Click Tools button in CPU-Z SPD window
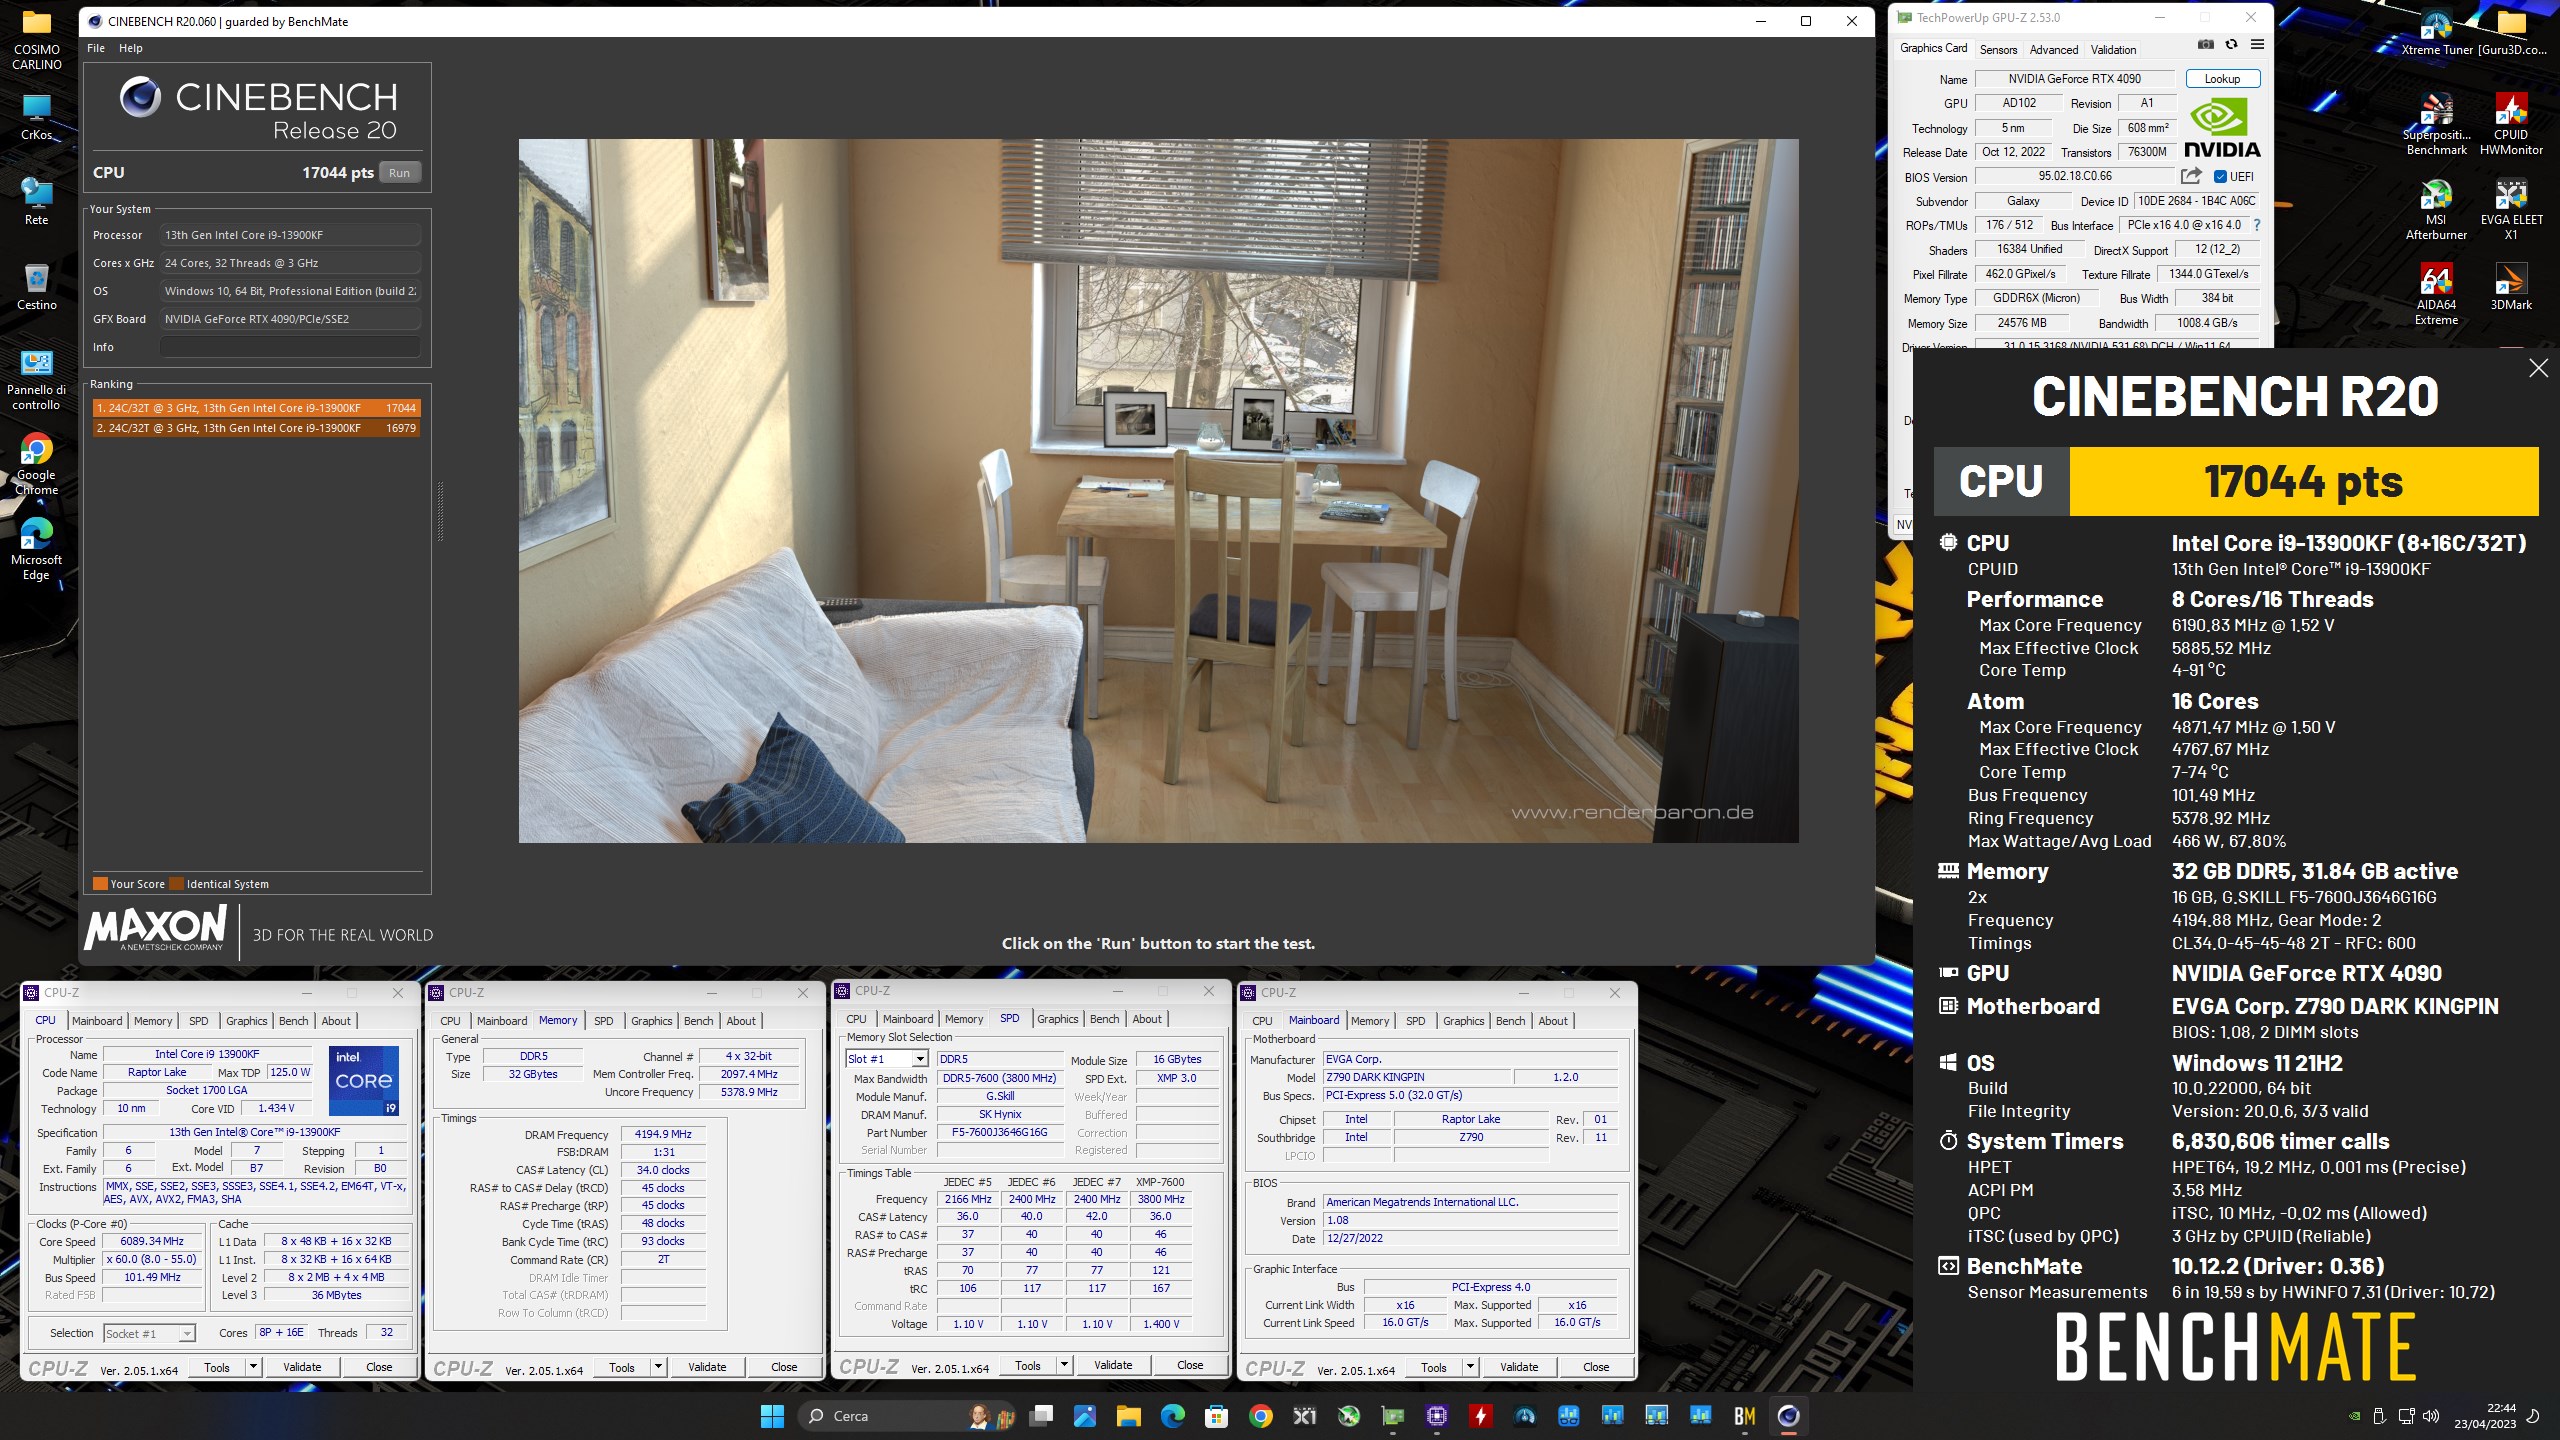 tap(1028, 1365)
